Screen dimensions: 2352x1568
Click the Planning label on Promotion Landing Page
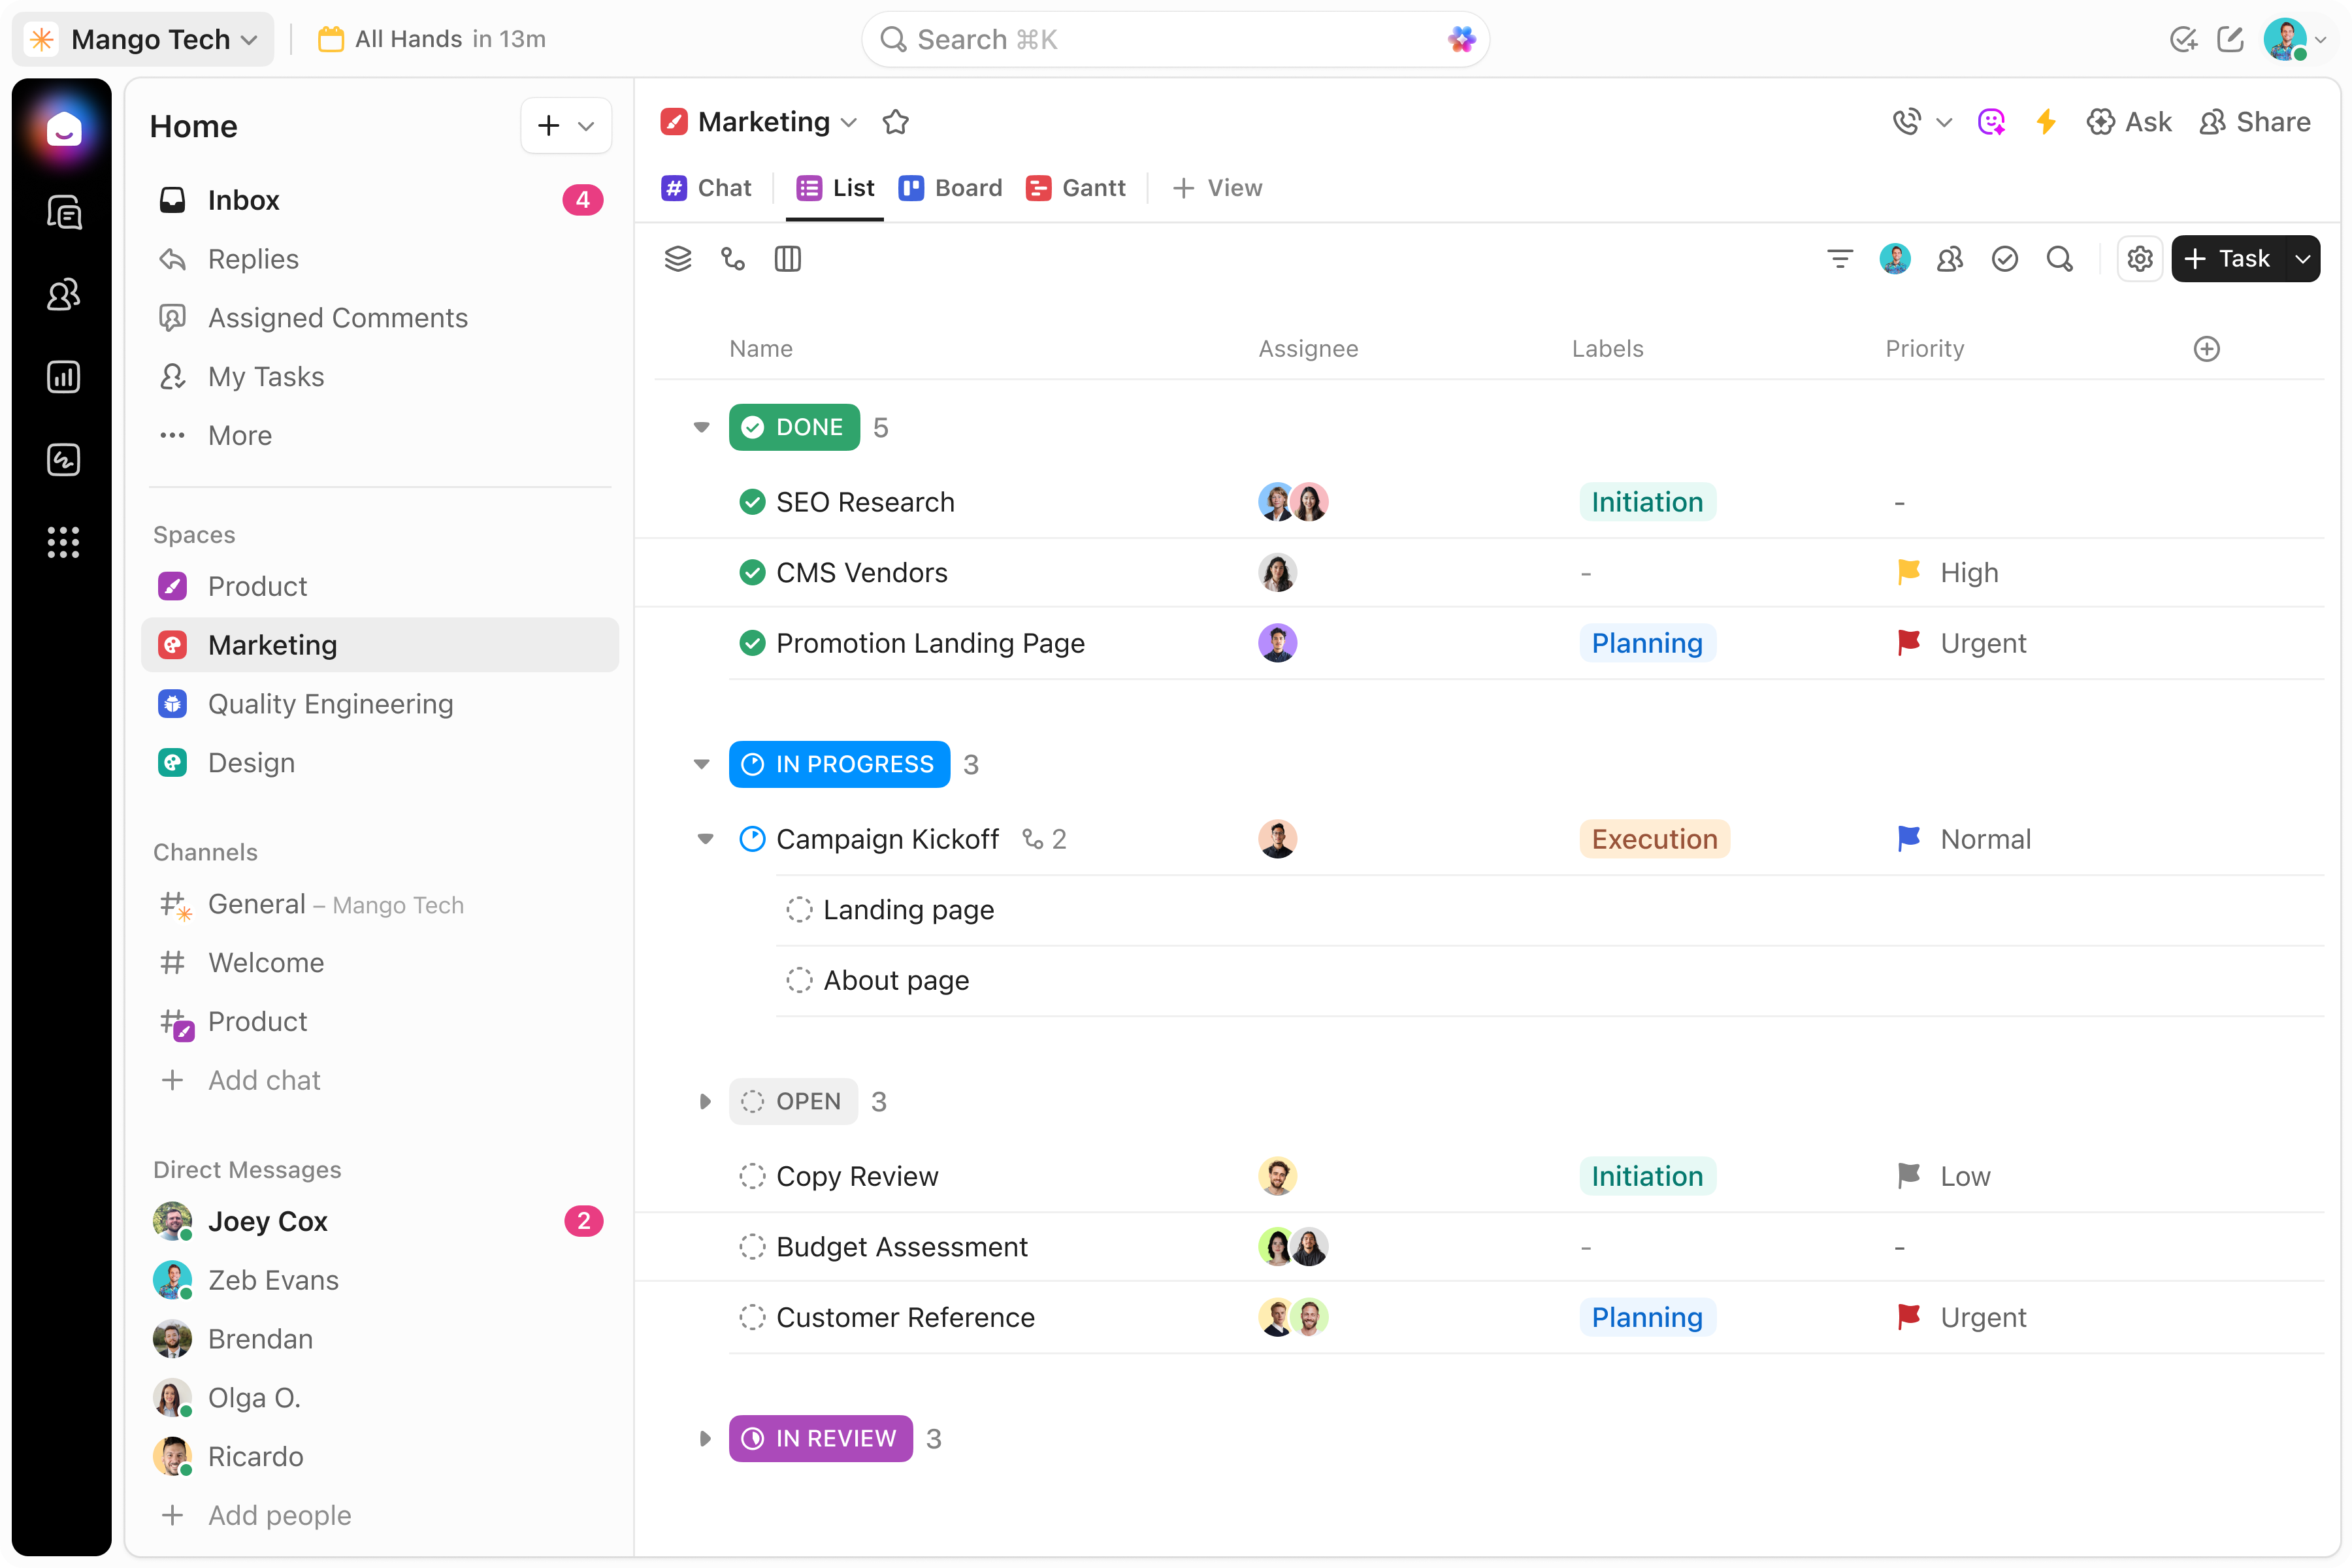pos(1647,643)
